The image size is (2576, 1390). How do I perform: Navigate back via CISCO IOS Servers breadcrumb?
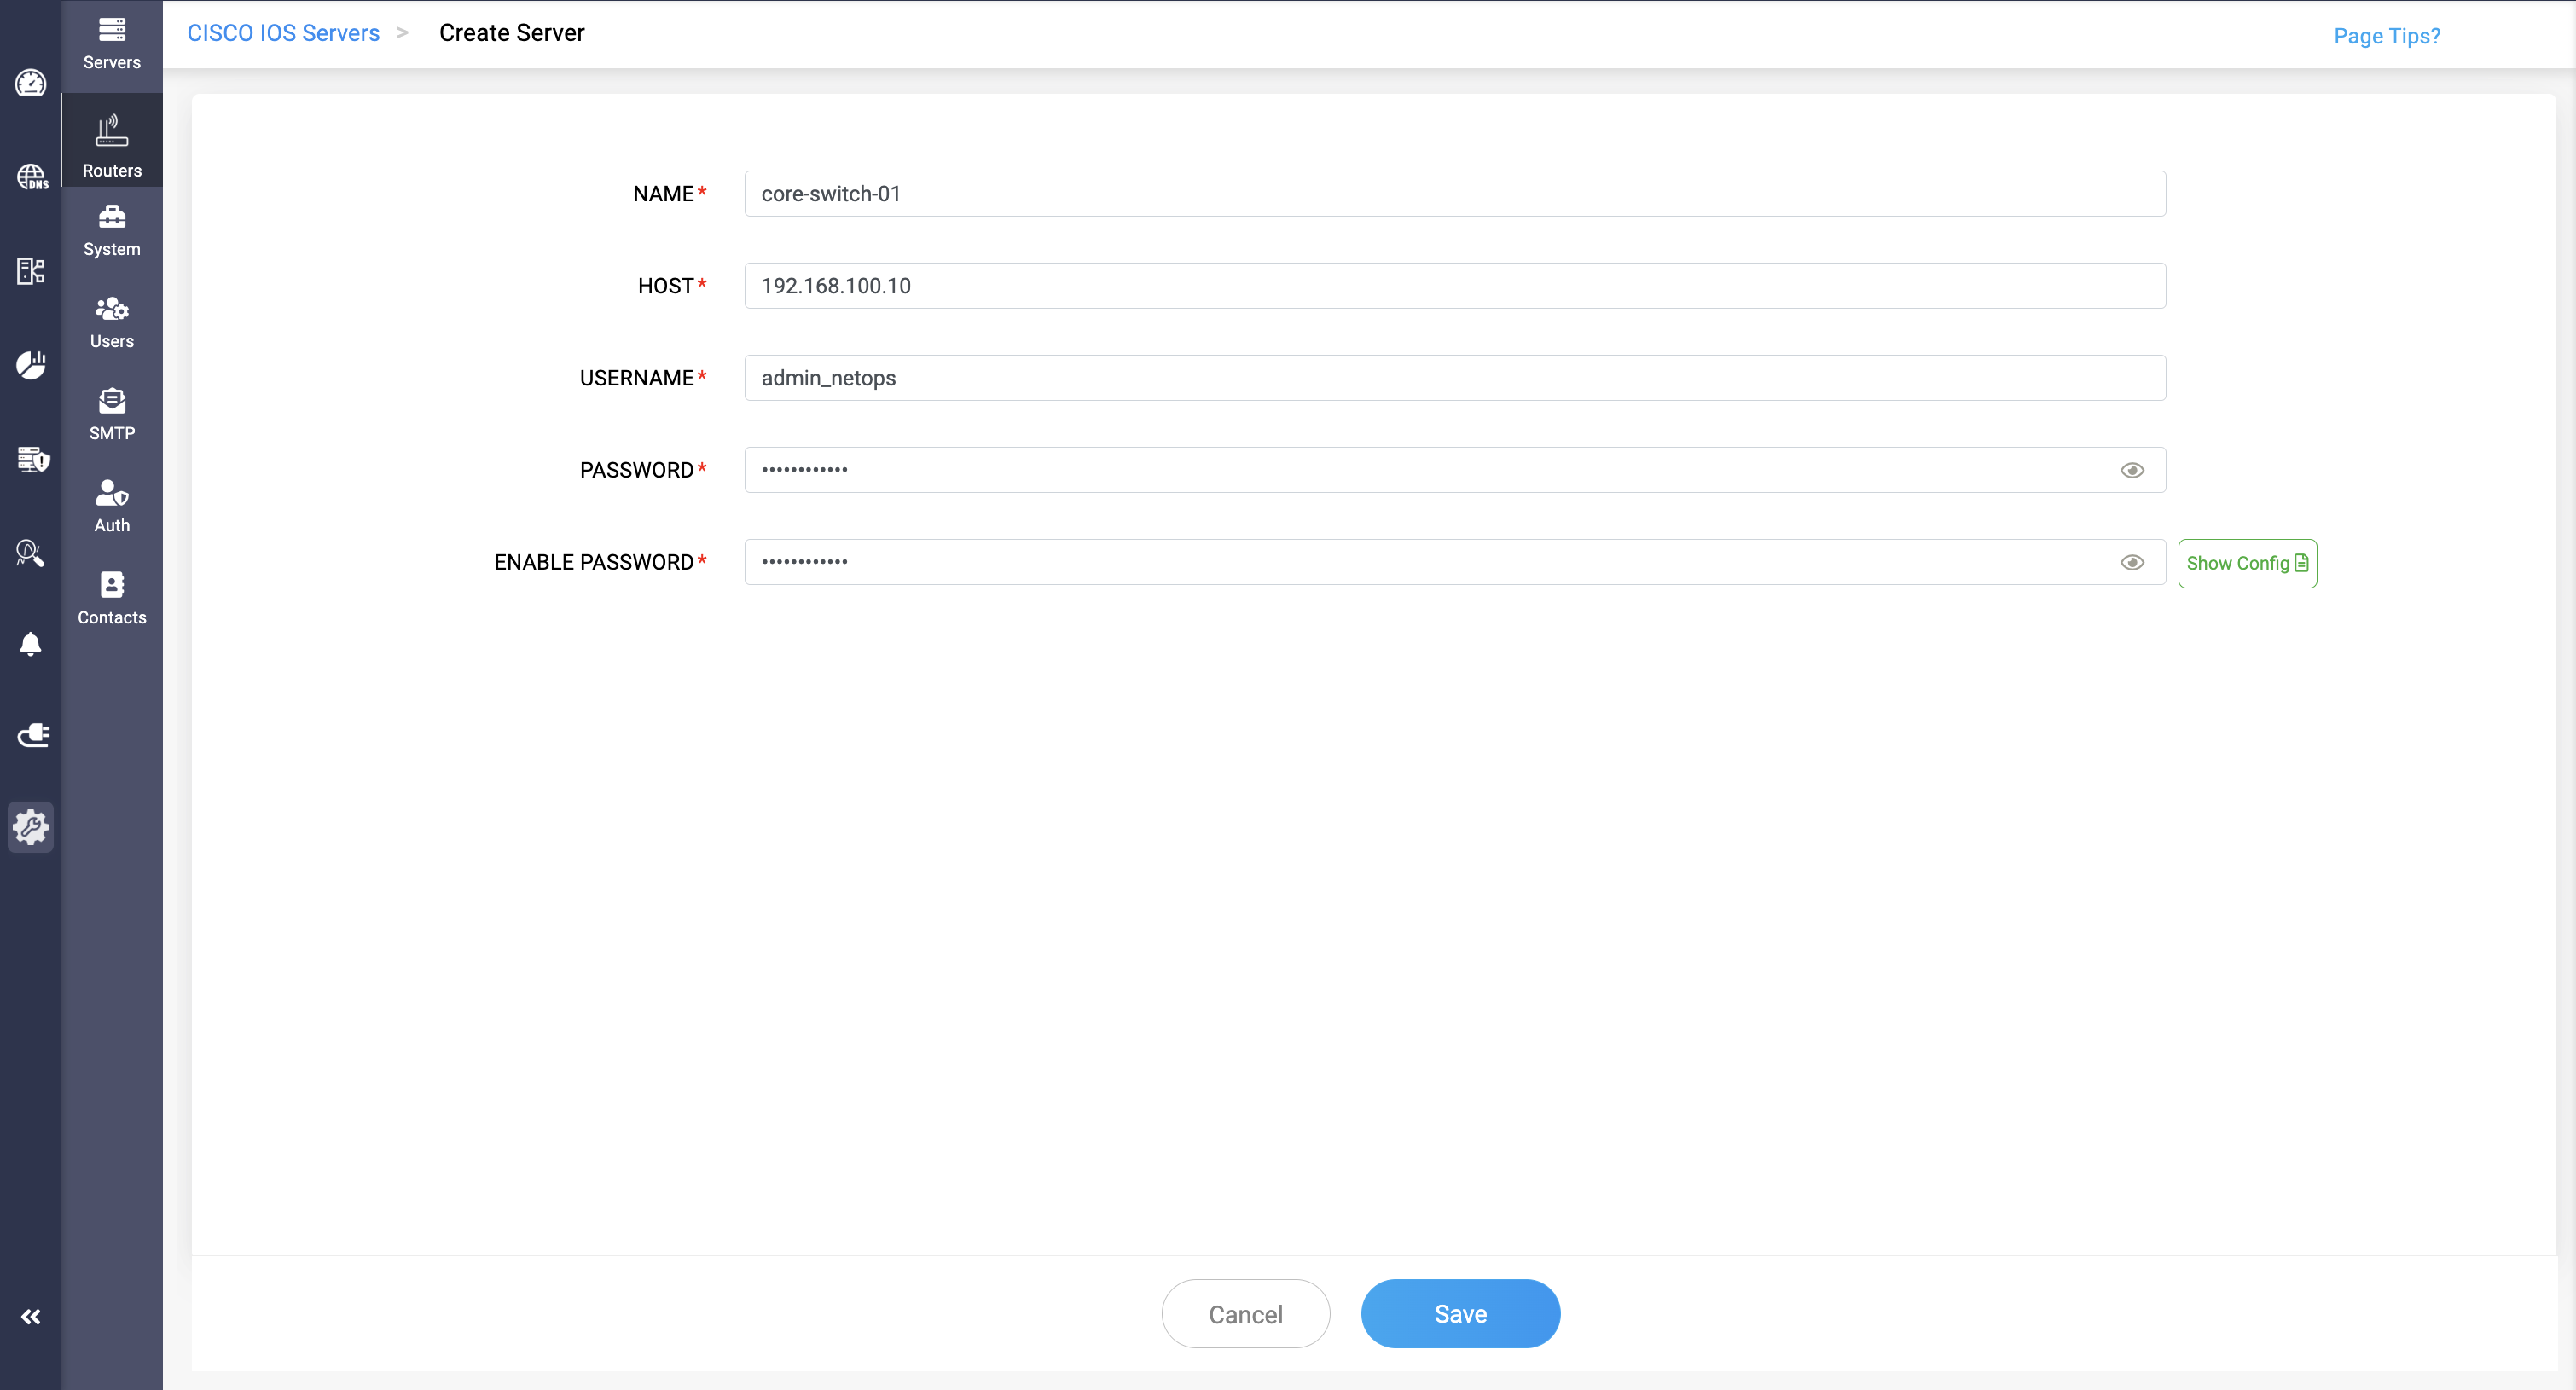[283, 32]
